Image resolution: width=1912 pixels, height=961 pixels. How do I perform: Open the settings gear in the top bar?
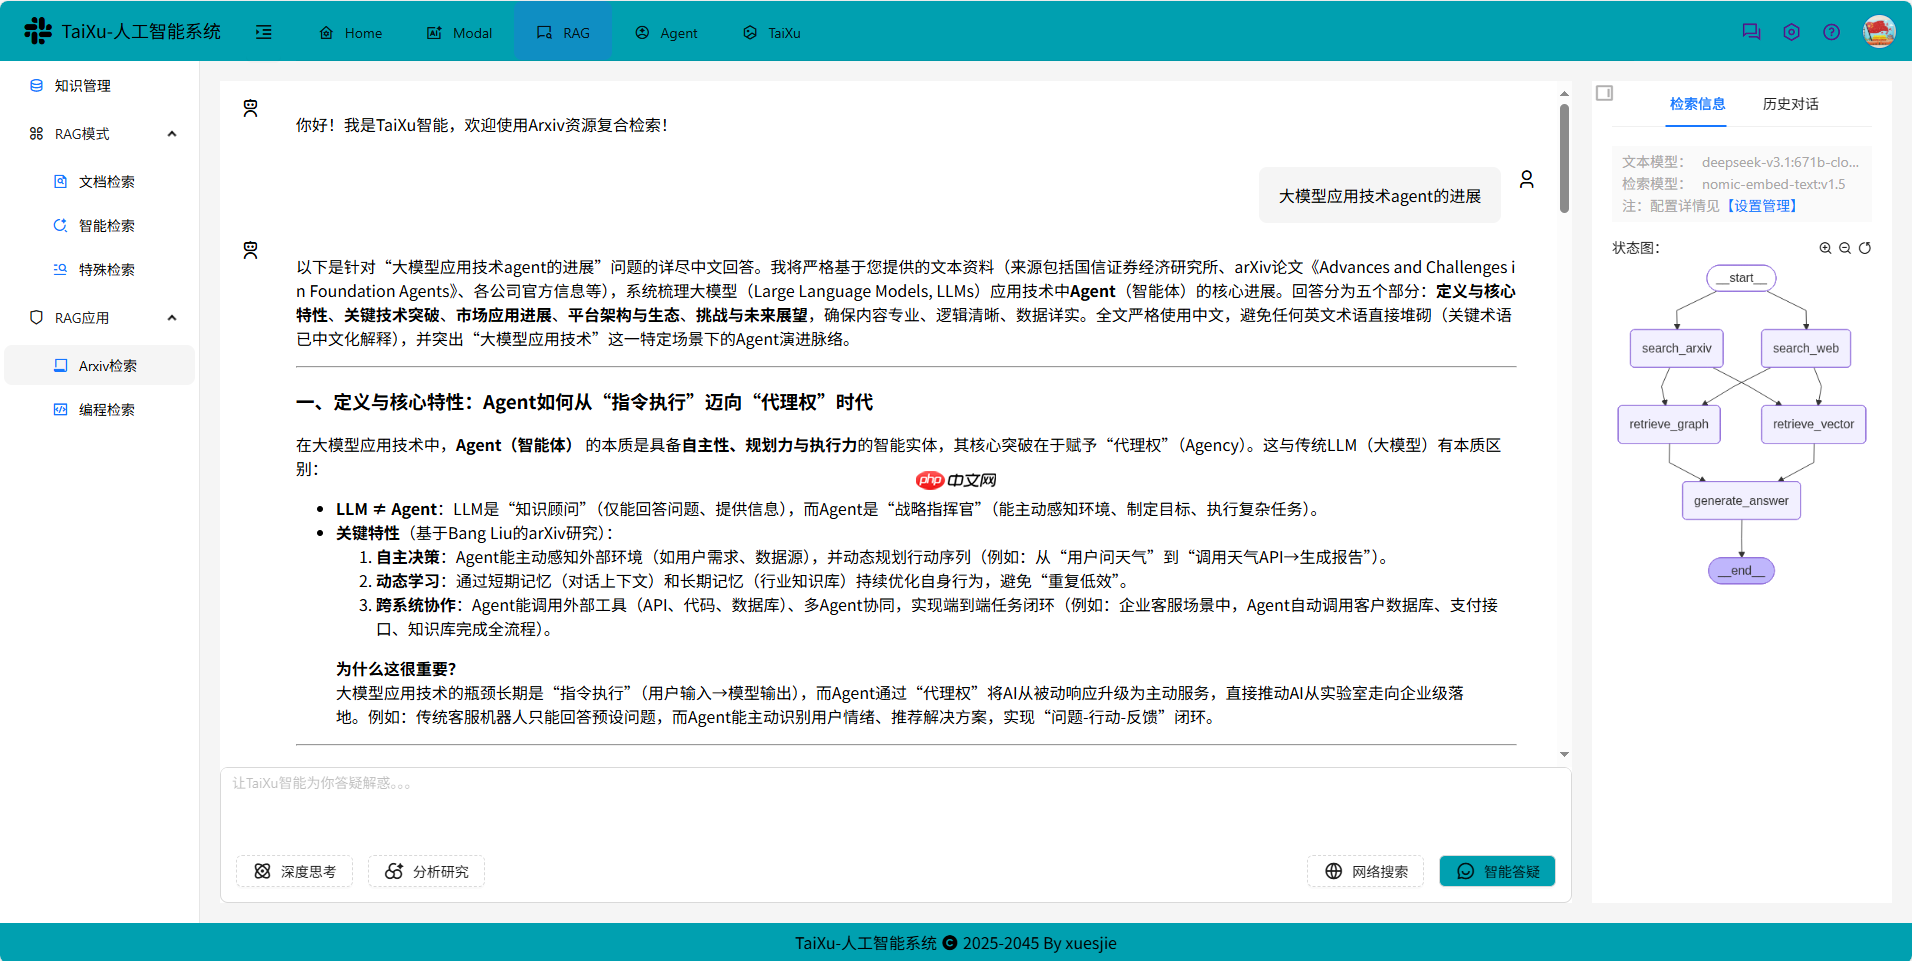(x=1791, y=31)
